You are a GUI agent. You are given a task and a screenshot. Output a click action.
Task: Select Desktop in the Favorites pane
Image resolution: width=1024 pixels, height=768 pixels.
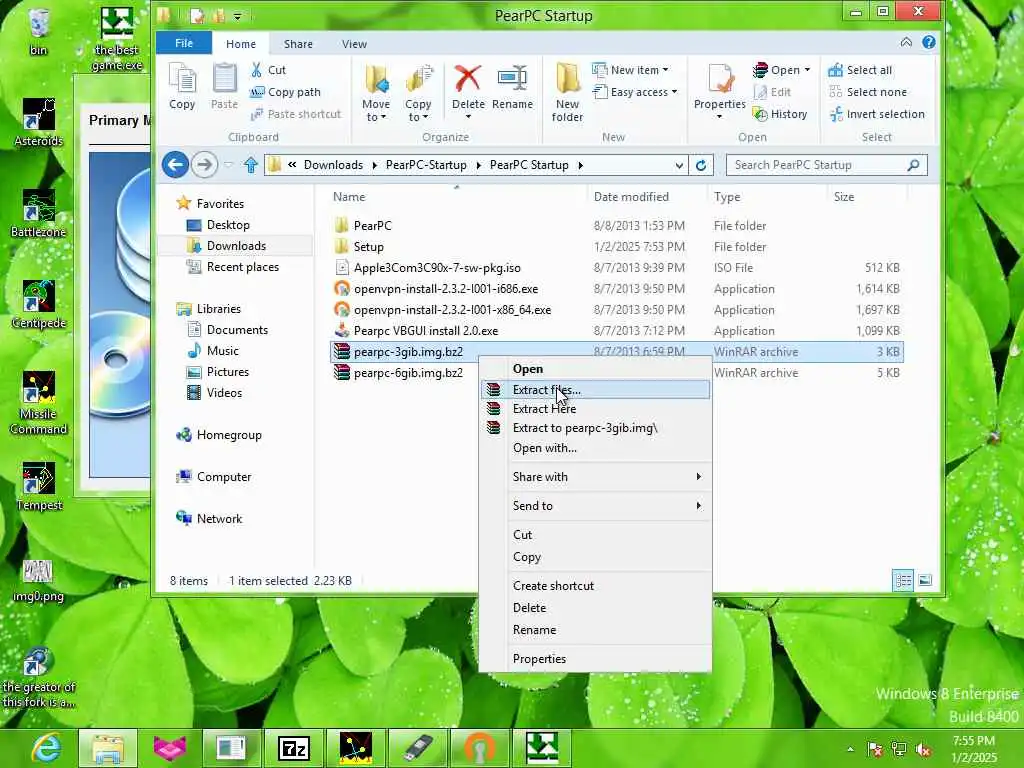(228, 225)
